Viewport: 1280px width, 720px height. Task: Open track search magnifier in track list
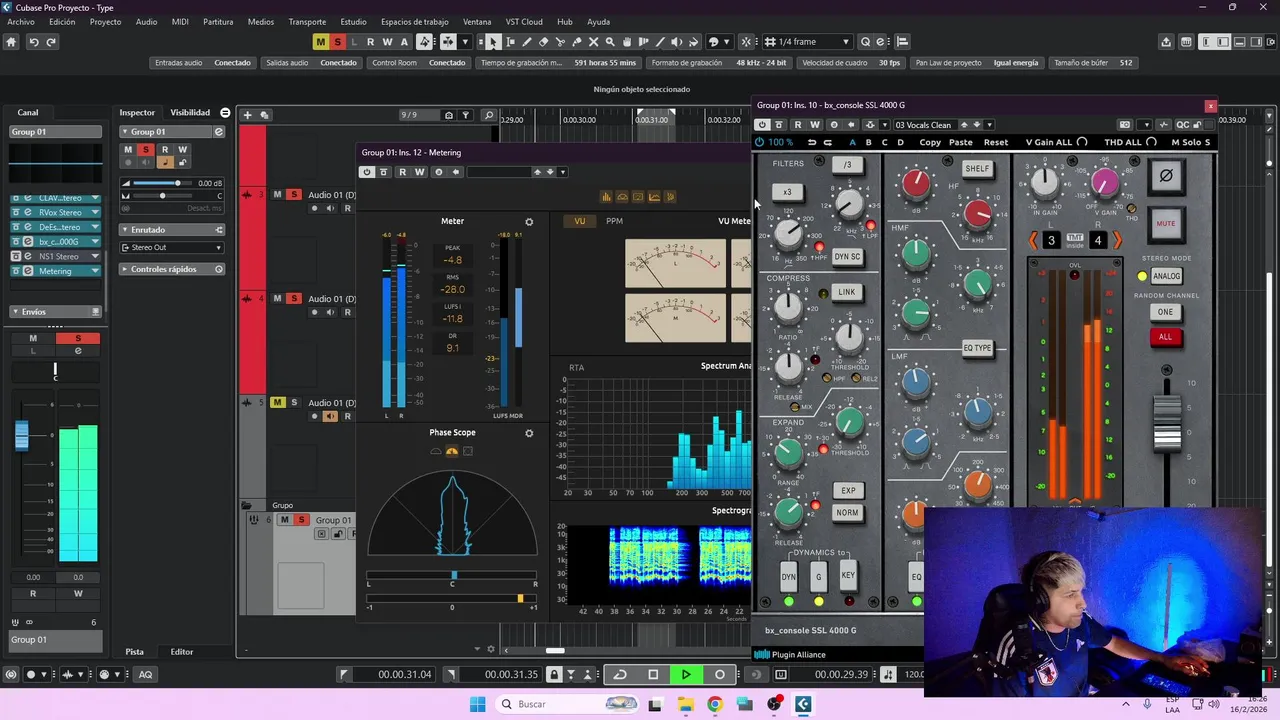[x=489, y=115]
